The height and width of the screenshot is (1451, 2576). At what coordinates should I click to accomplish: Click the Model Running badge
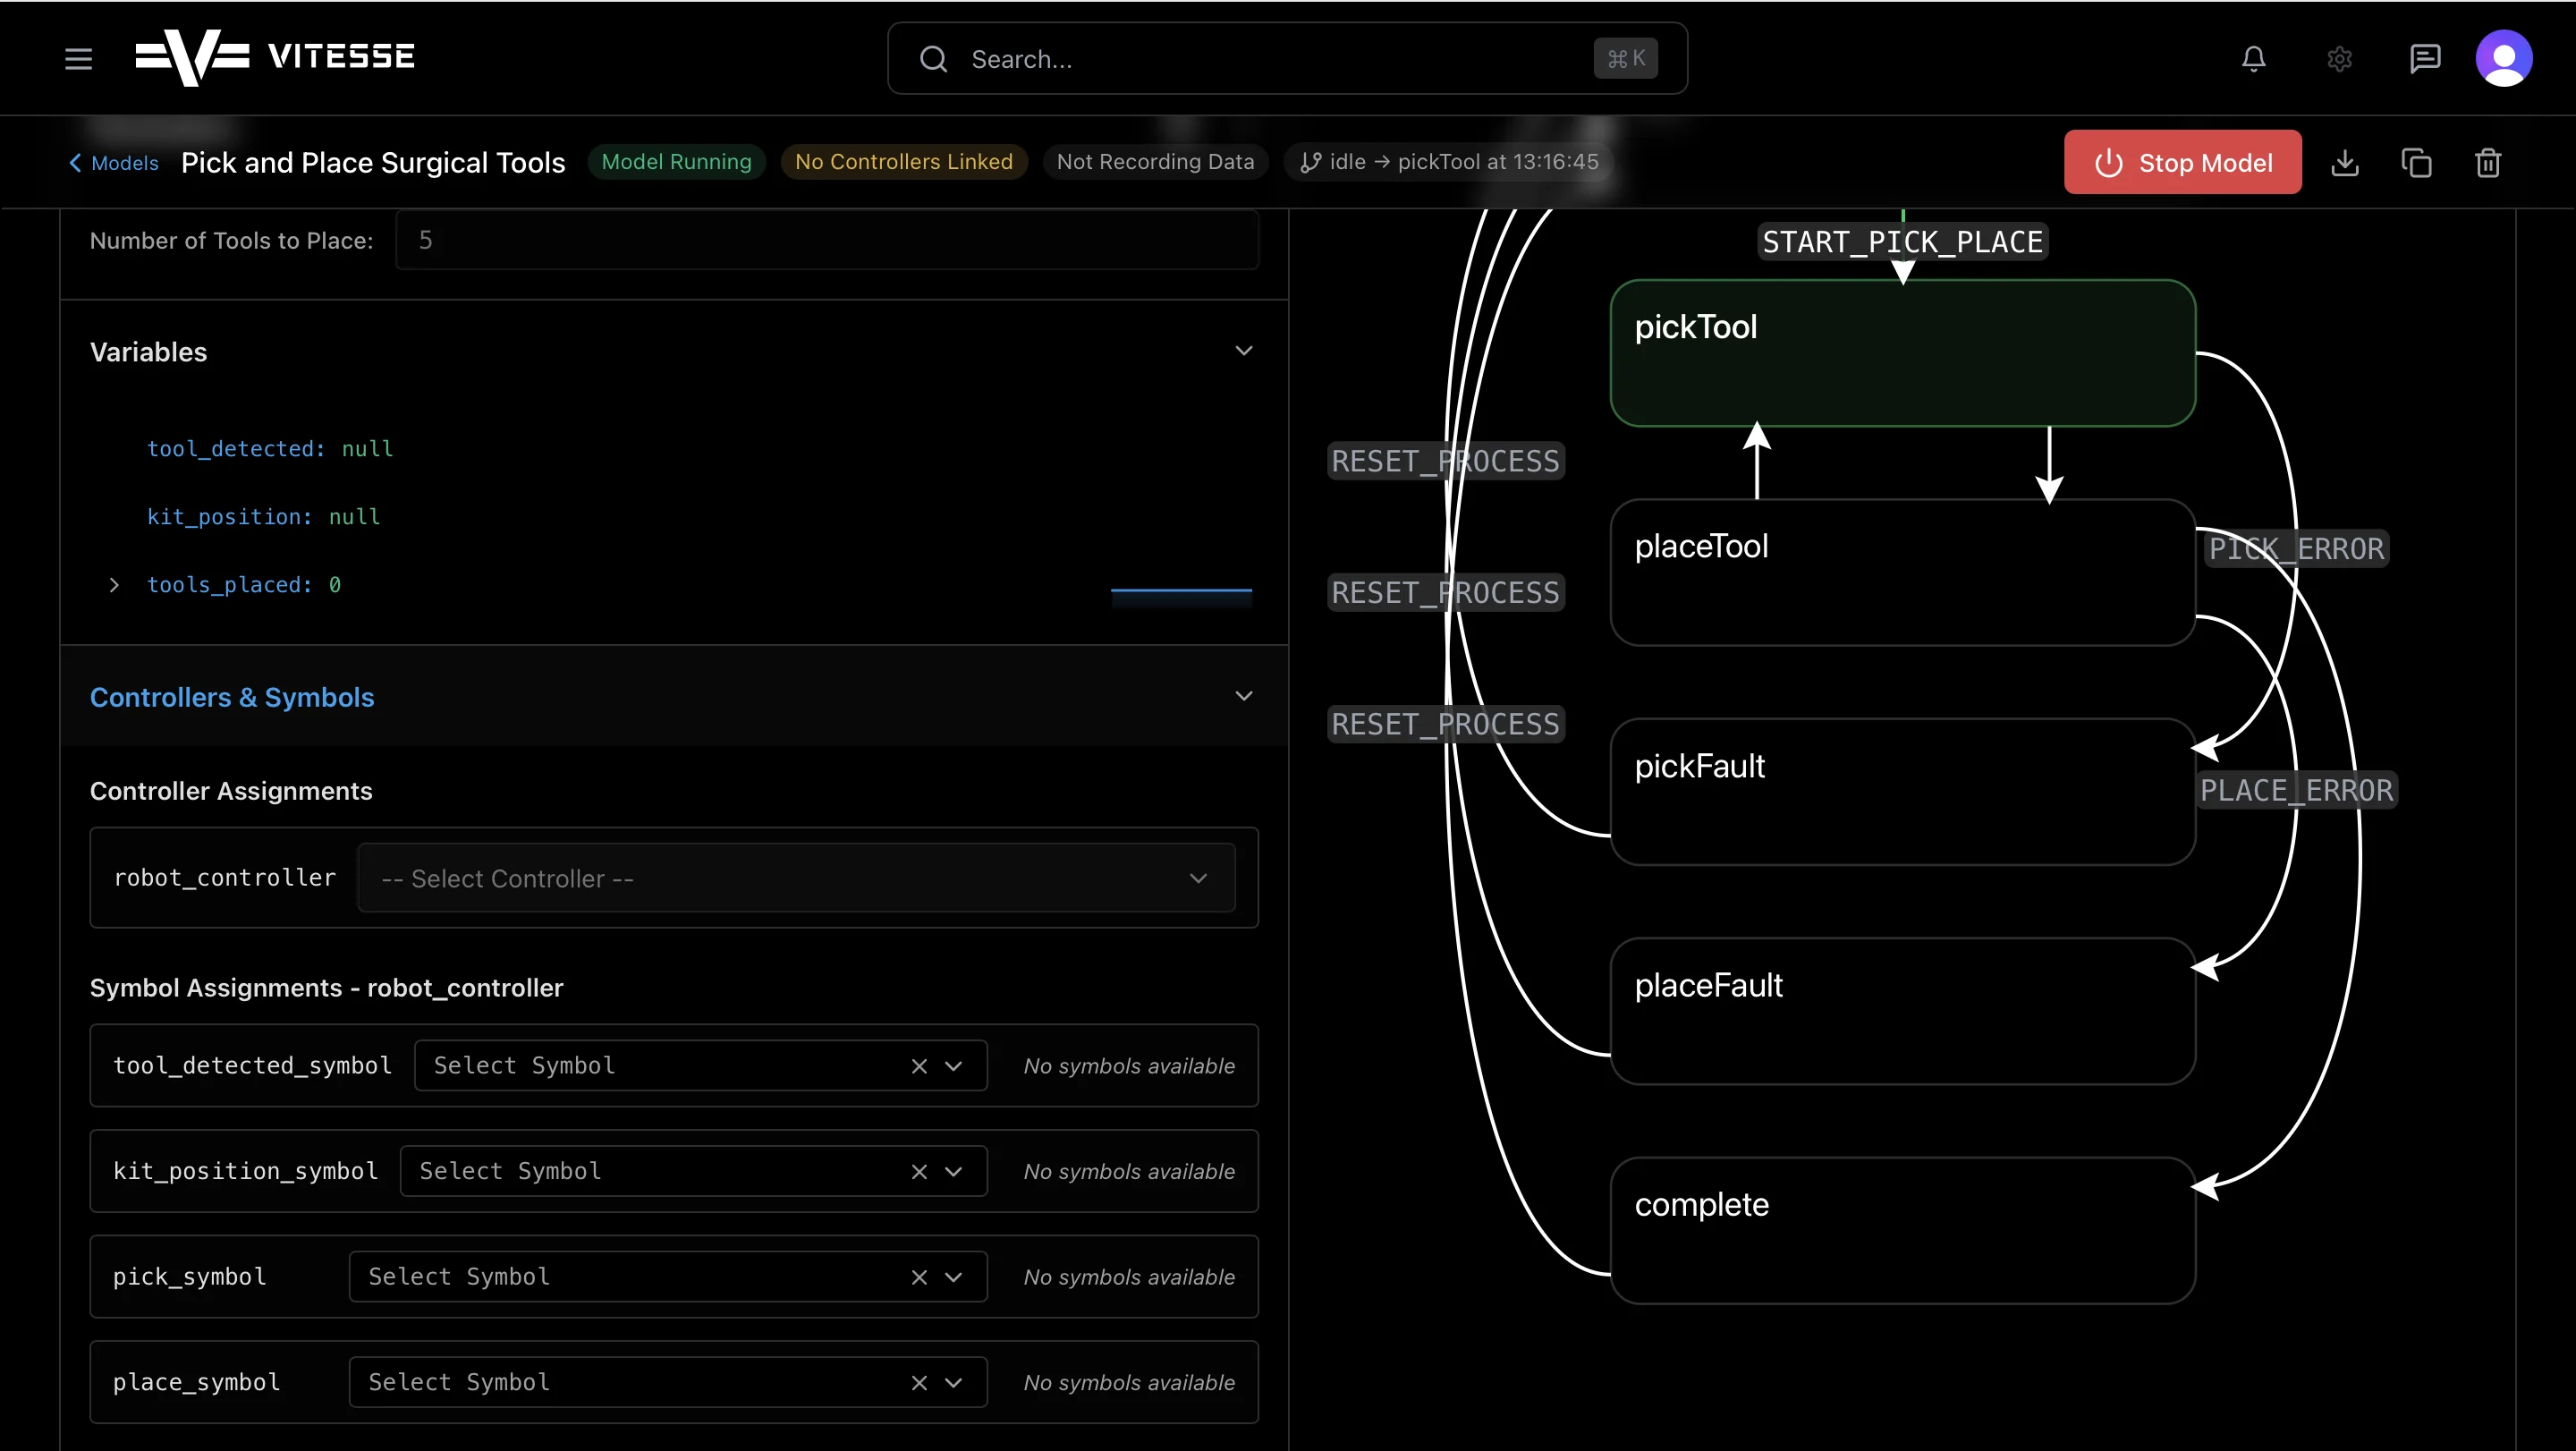[676, 162]
